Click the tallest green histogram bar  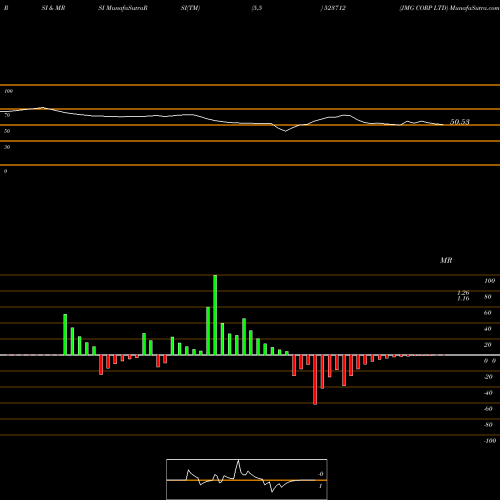(215, 315)
